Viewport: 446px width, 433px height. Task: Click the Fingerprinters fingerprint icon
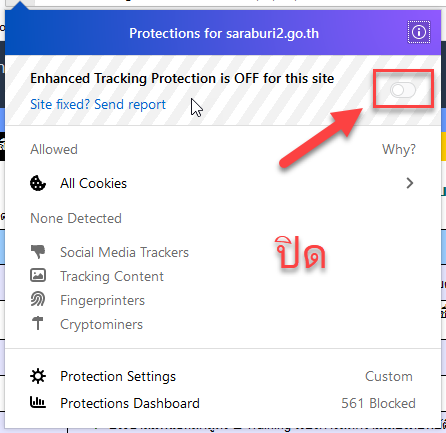[38, 299]
